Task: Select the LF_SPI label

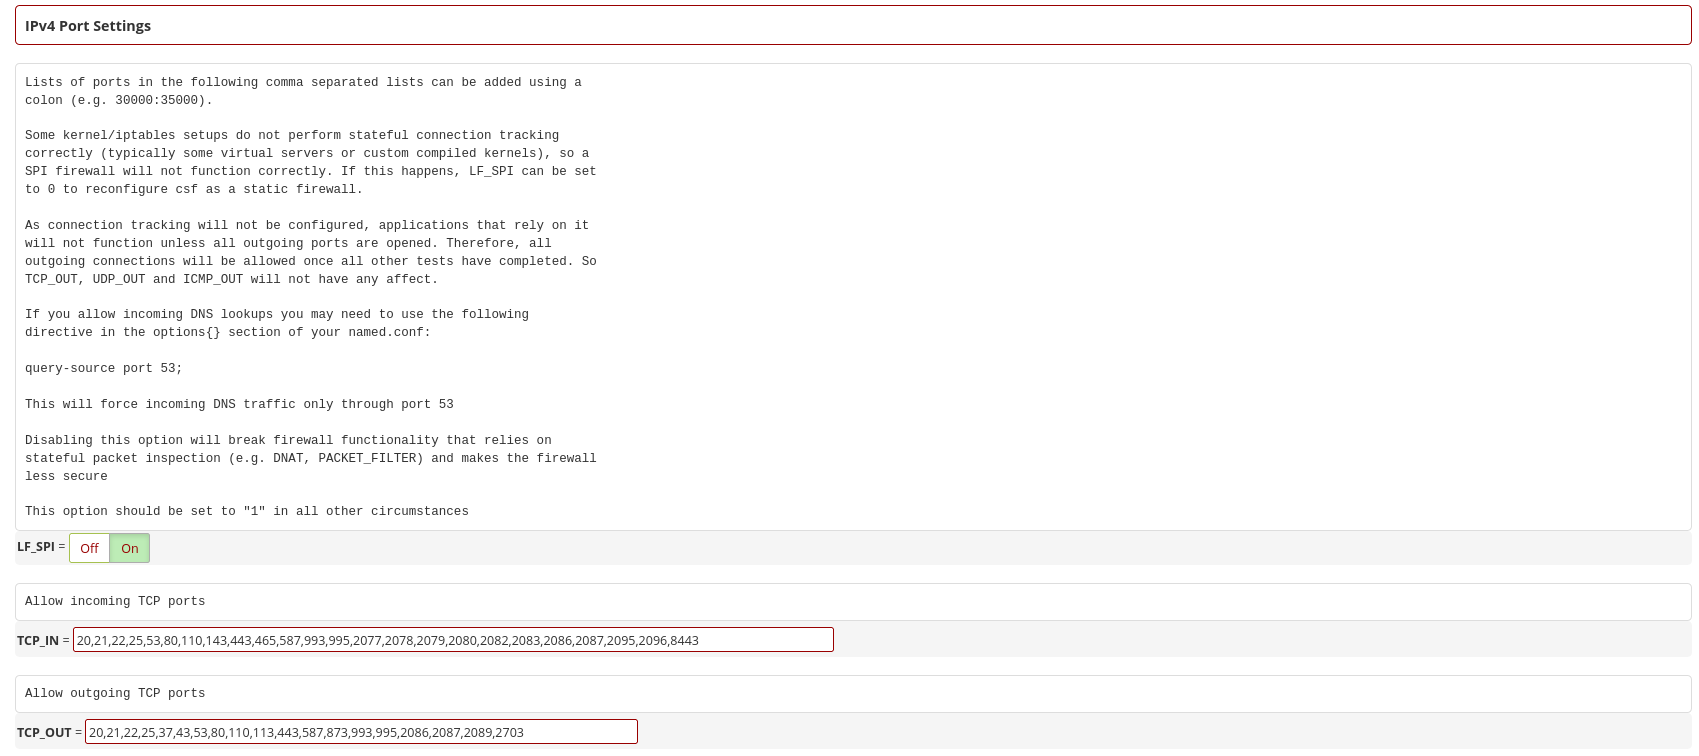Action: (x=36, y=547)
